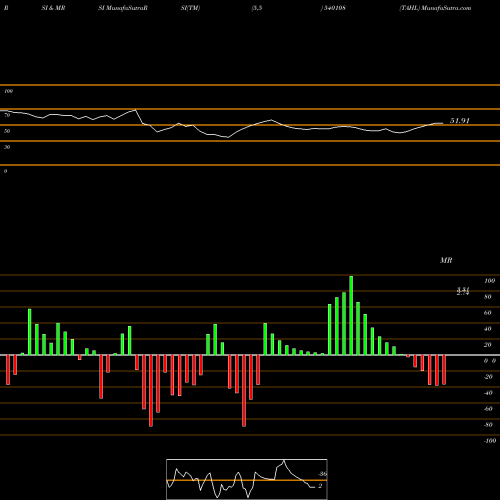Click the 'SI MunafaSutraR' header text
Screen dimensions: 500x500
tap(123, 8)
